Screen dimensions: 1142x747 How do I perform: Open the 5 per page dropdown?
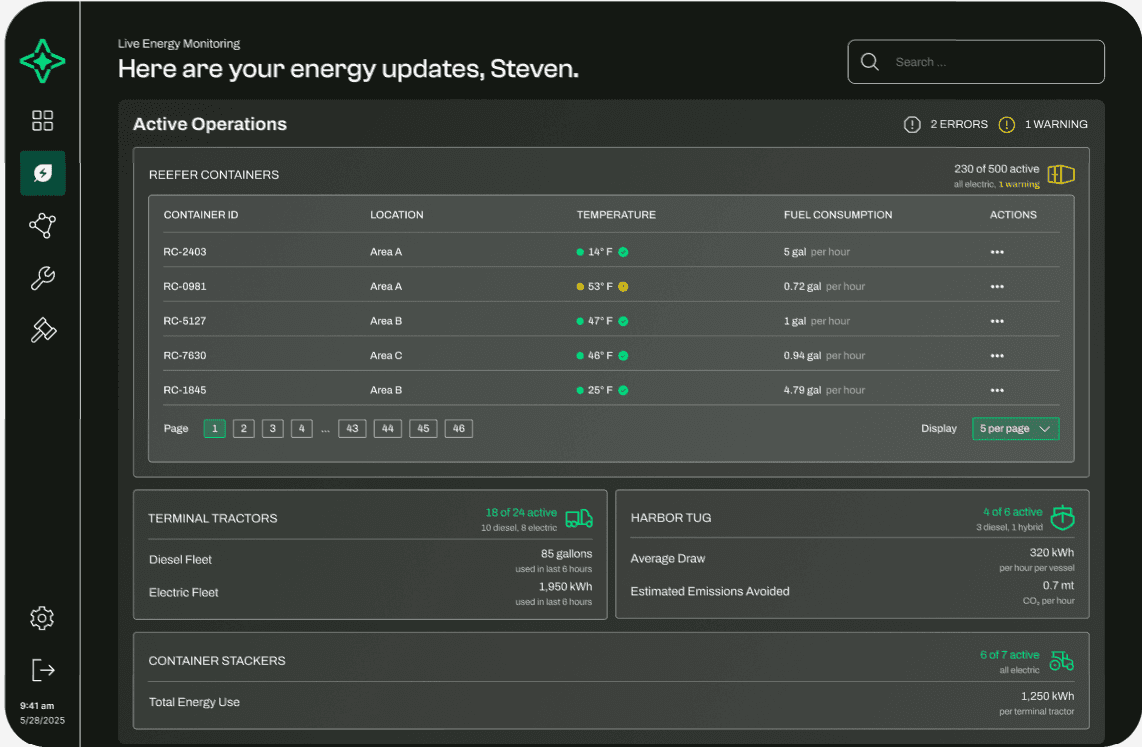click(x=1015, y=429)
